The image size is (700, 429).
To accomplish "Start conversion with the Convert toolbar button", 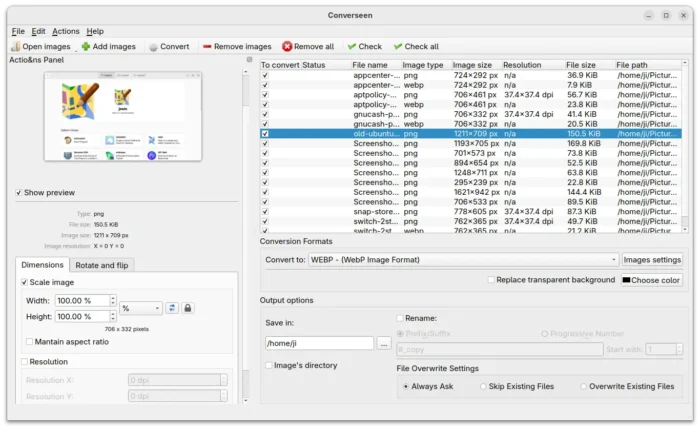I will pyautogui.click(x=153, y=47).
